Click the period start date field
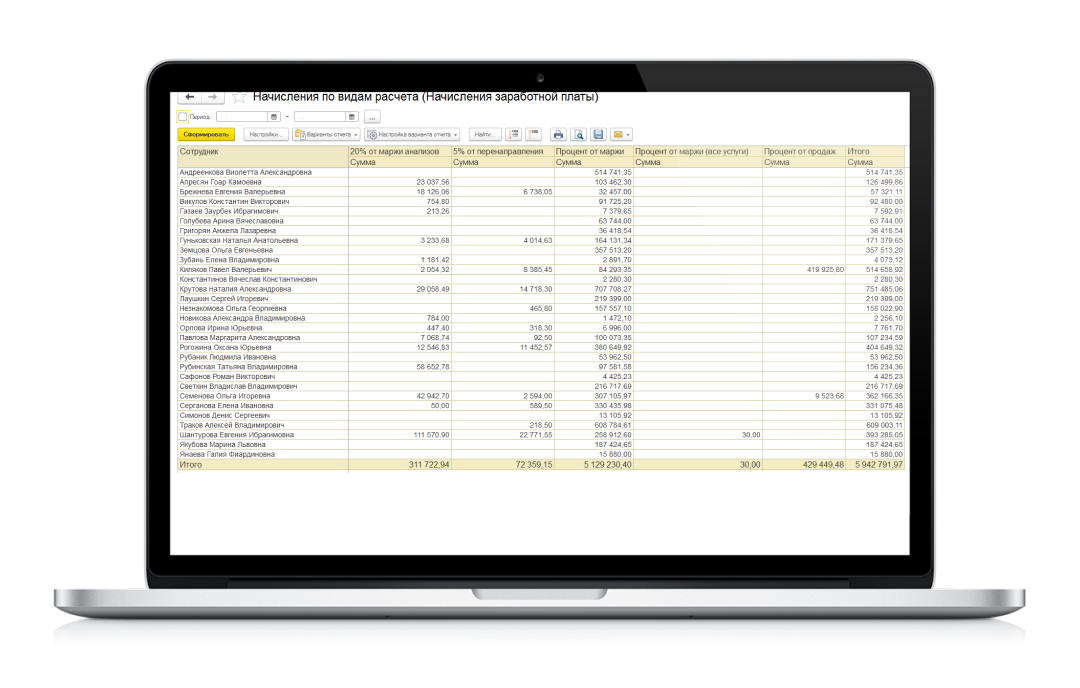This screenshot has height=688, width=1080. pyautogui.click(x=242, y=117)
